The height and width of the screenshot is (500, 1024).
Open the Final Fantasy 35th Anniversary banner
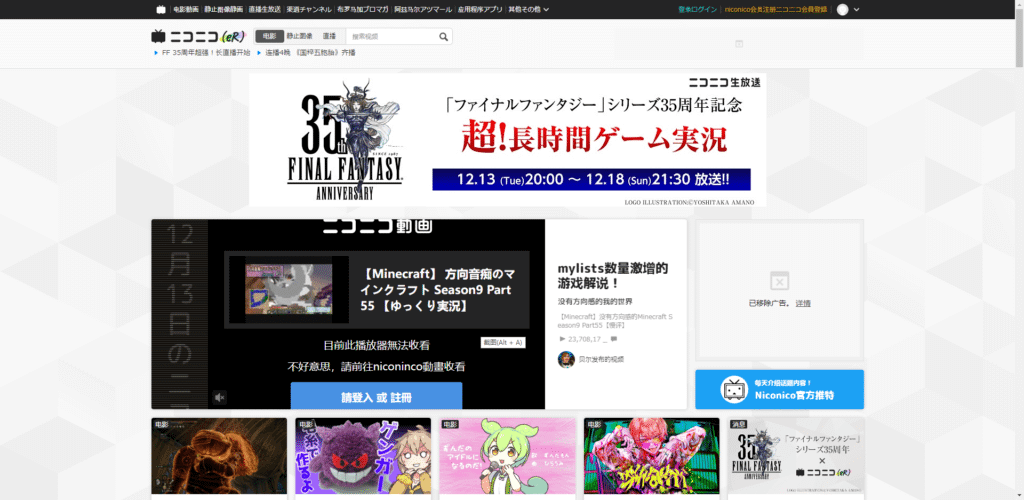coord(507,140)
